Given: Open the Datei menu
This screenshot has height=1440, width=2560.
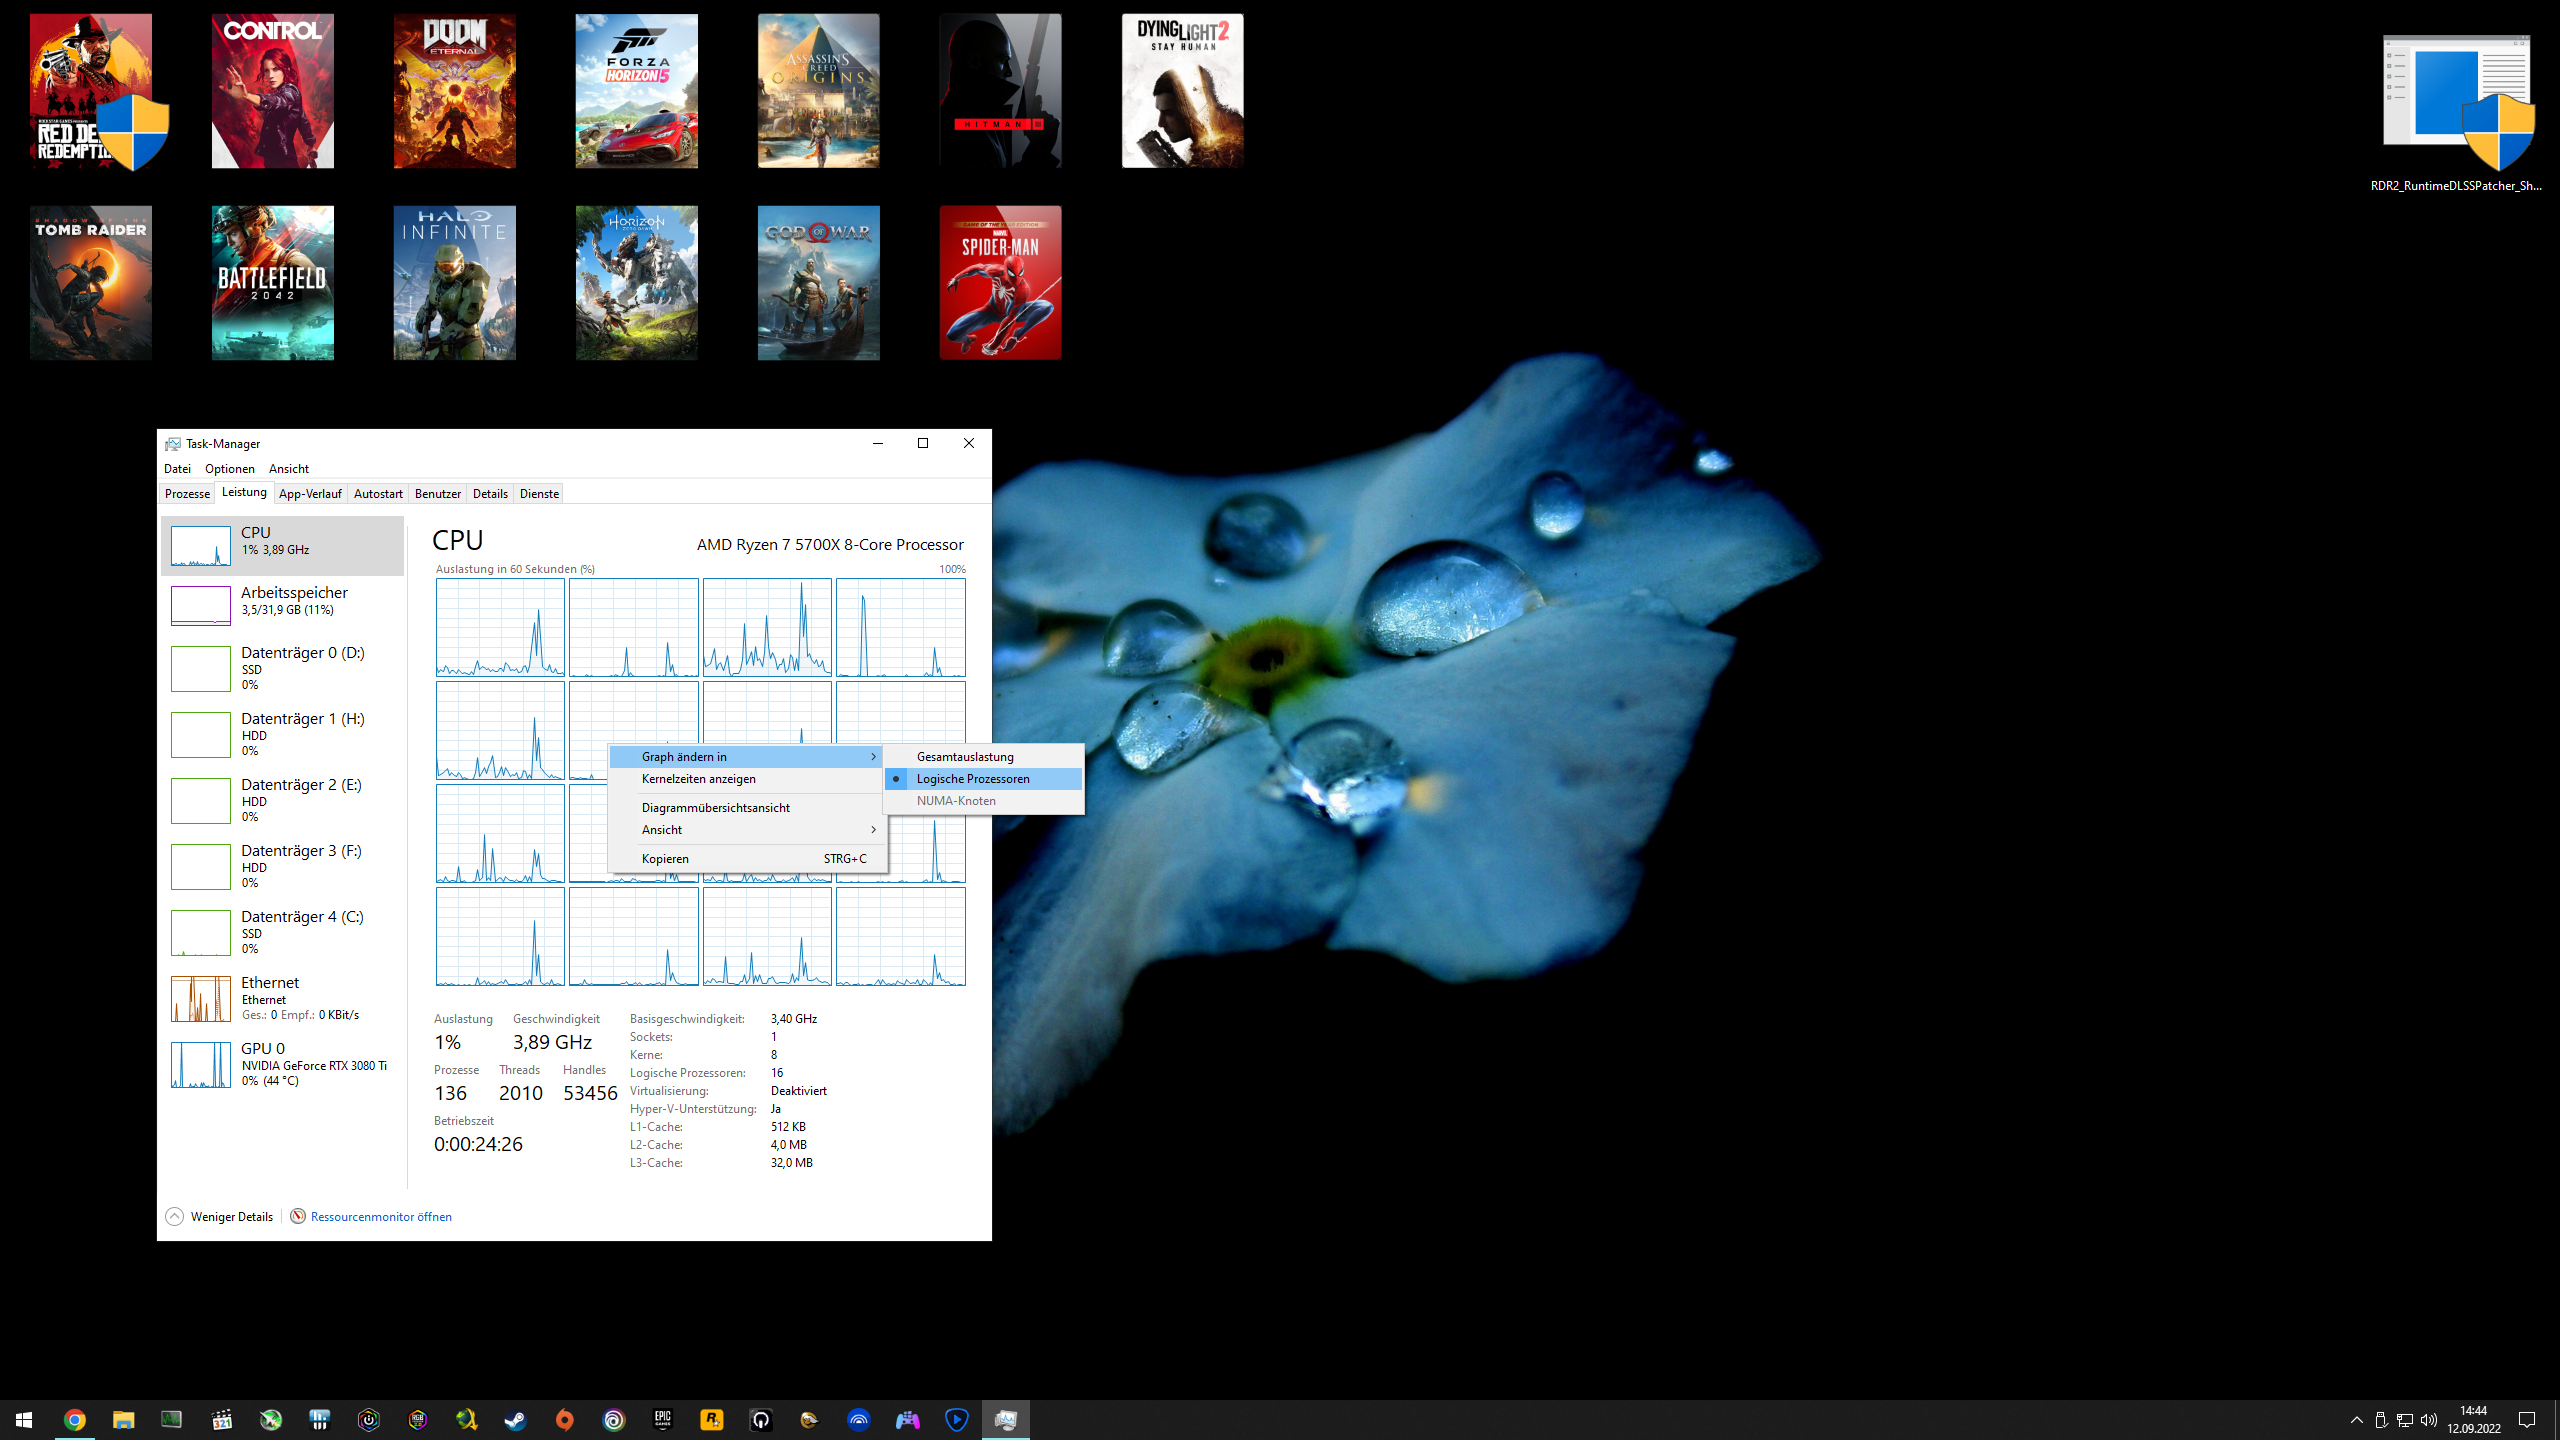Looking at the screenshot, I should coord(177,469).
